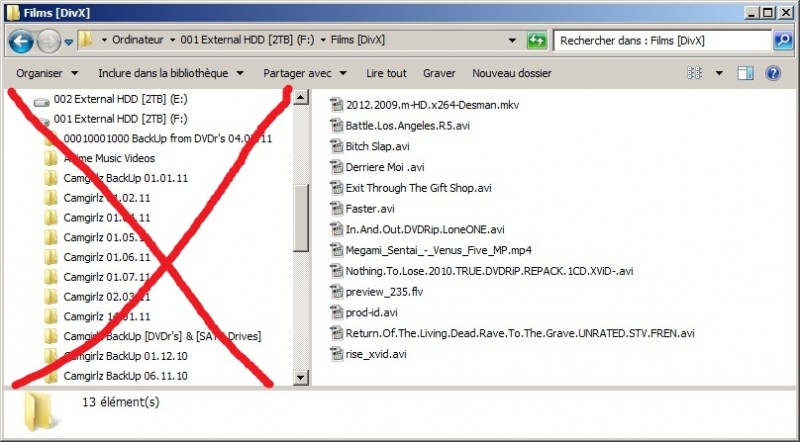Screen dimensions: 800x442
Task: Open recent pages dropdown next to forward
Action: [68, 42]
